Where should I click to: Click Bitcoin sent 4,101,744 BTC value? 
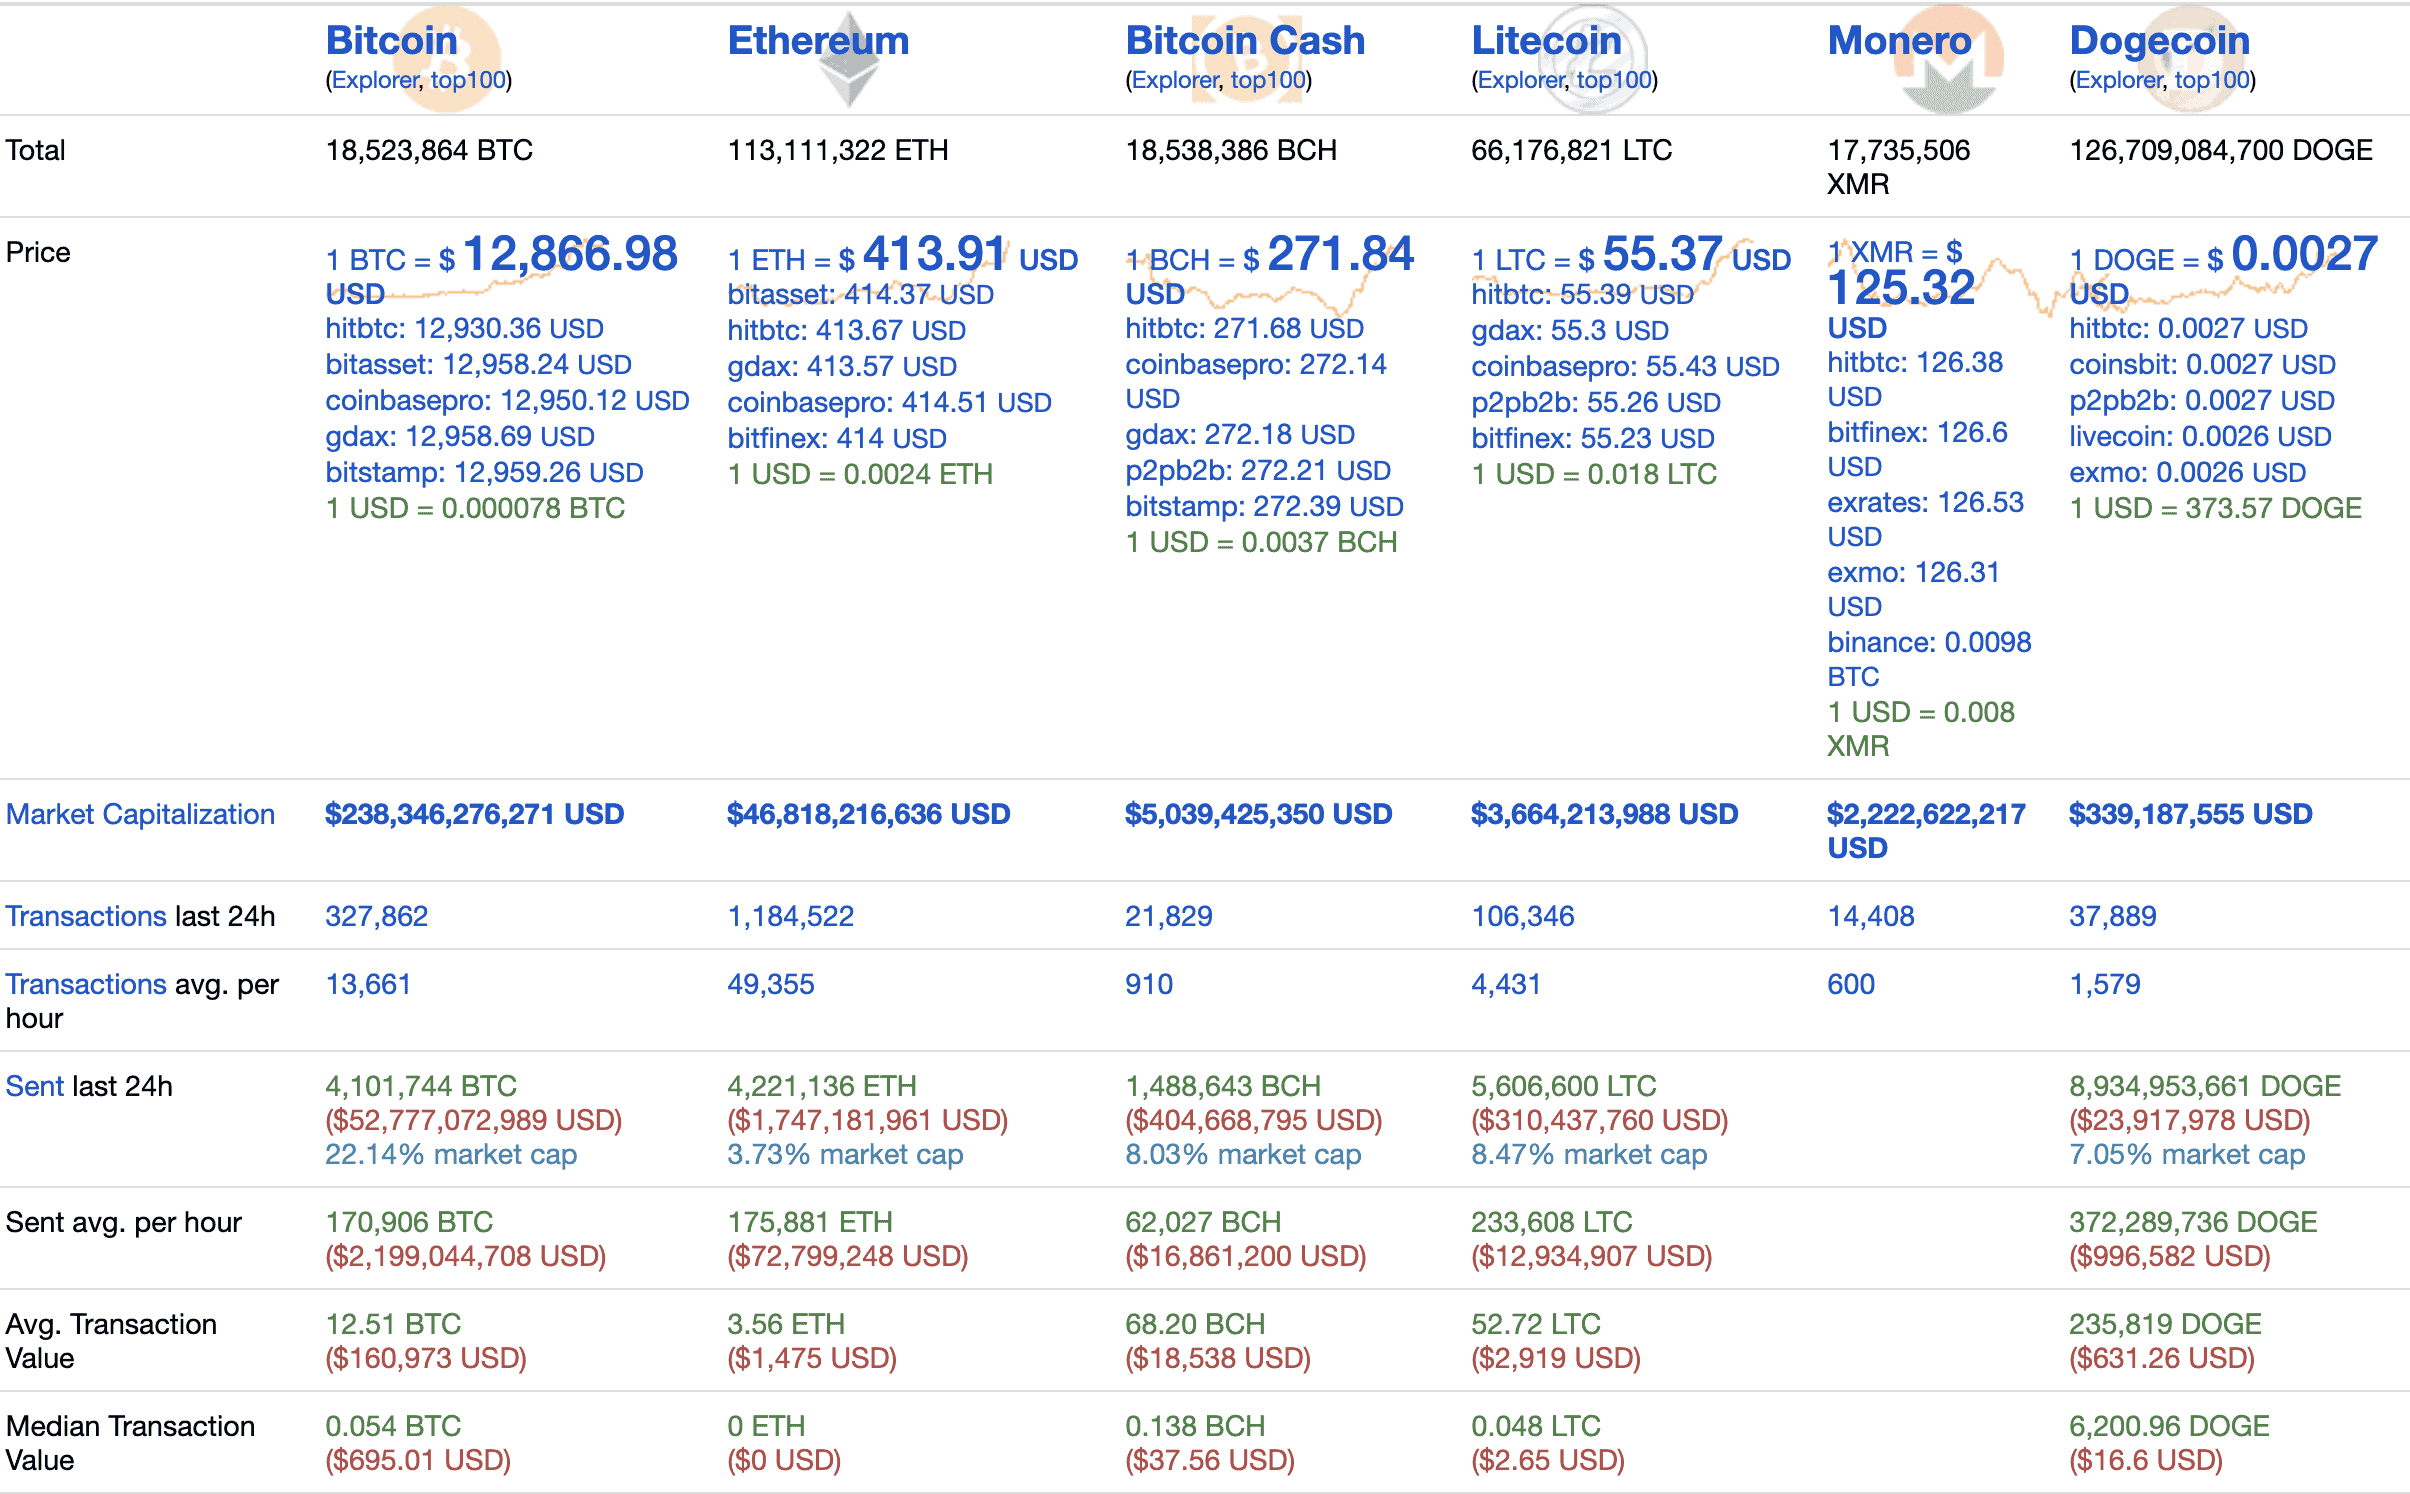[421, 1086]
